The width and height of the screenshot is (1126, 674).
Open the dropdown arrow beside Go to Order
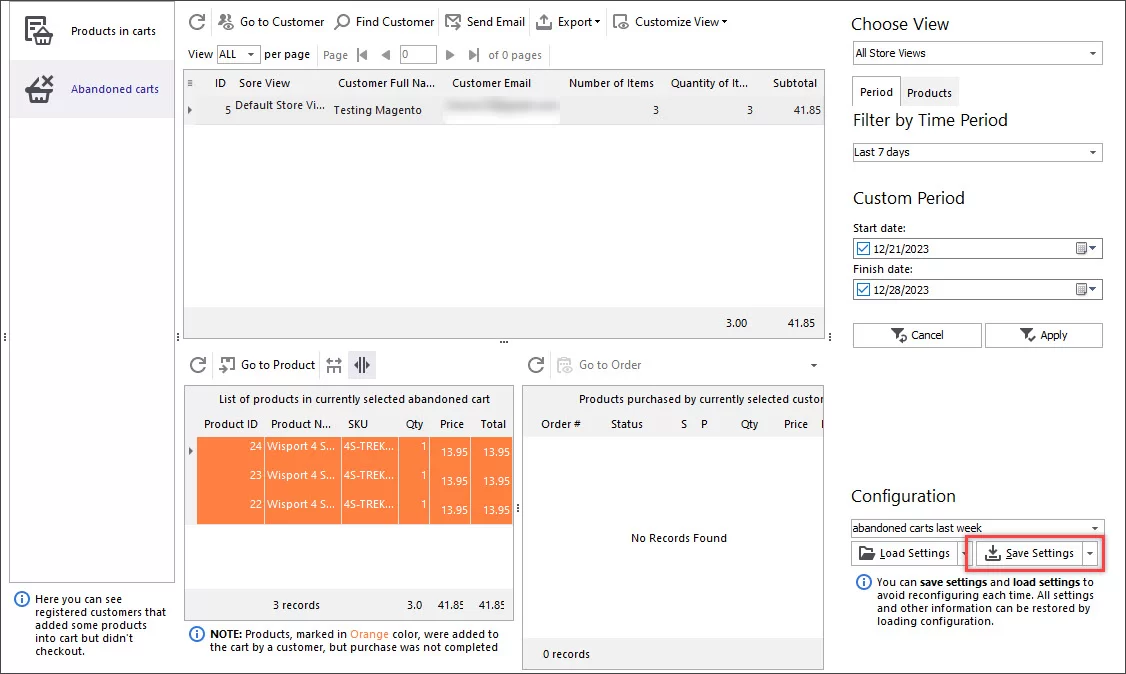click(814, 365)
